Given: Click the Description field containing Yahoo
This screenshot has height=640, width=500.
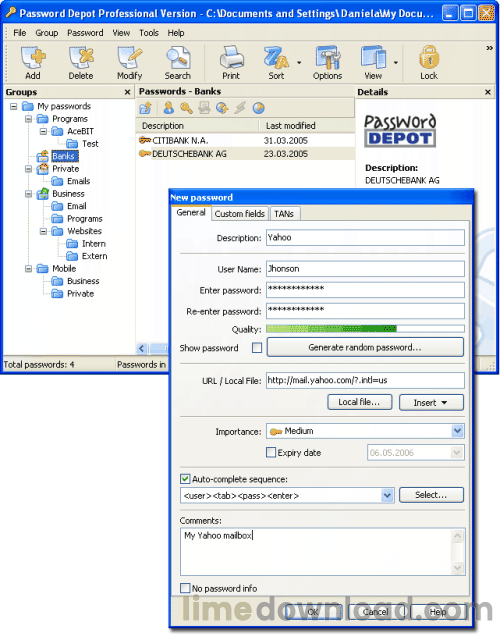Looking at the screenshot, I should pos(365,238).
